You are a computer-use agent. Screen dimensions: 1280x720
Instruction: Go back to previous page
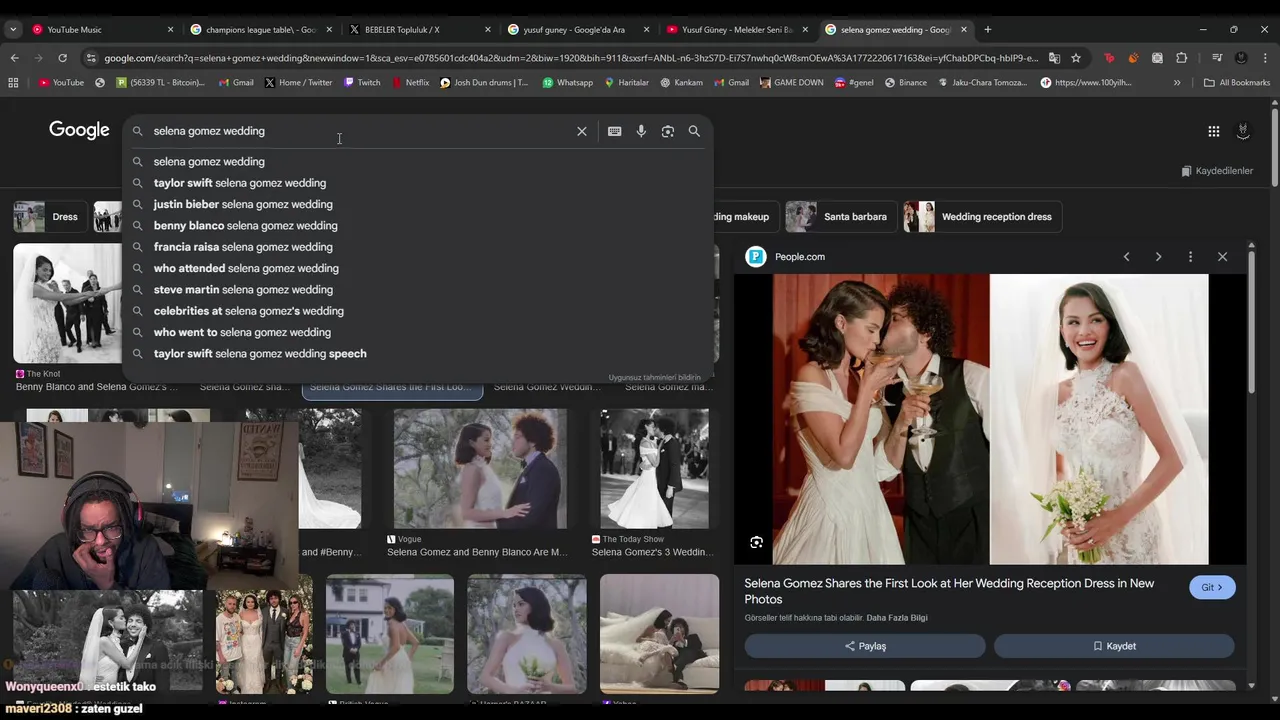[14, 58]
